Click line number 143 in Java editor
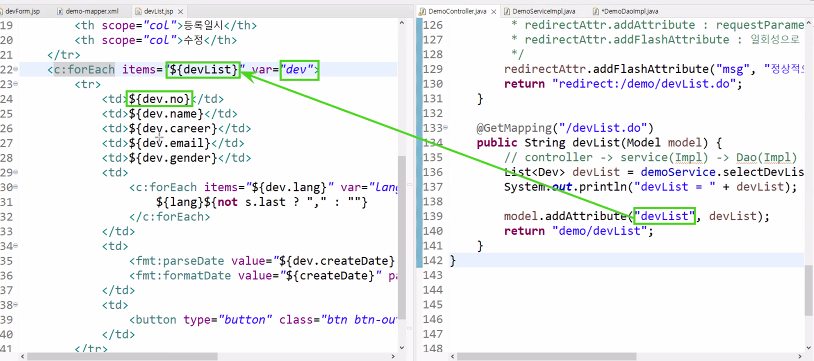The image size is (814, 361). pyautogui.click(x=432, y=275)
